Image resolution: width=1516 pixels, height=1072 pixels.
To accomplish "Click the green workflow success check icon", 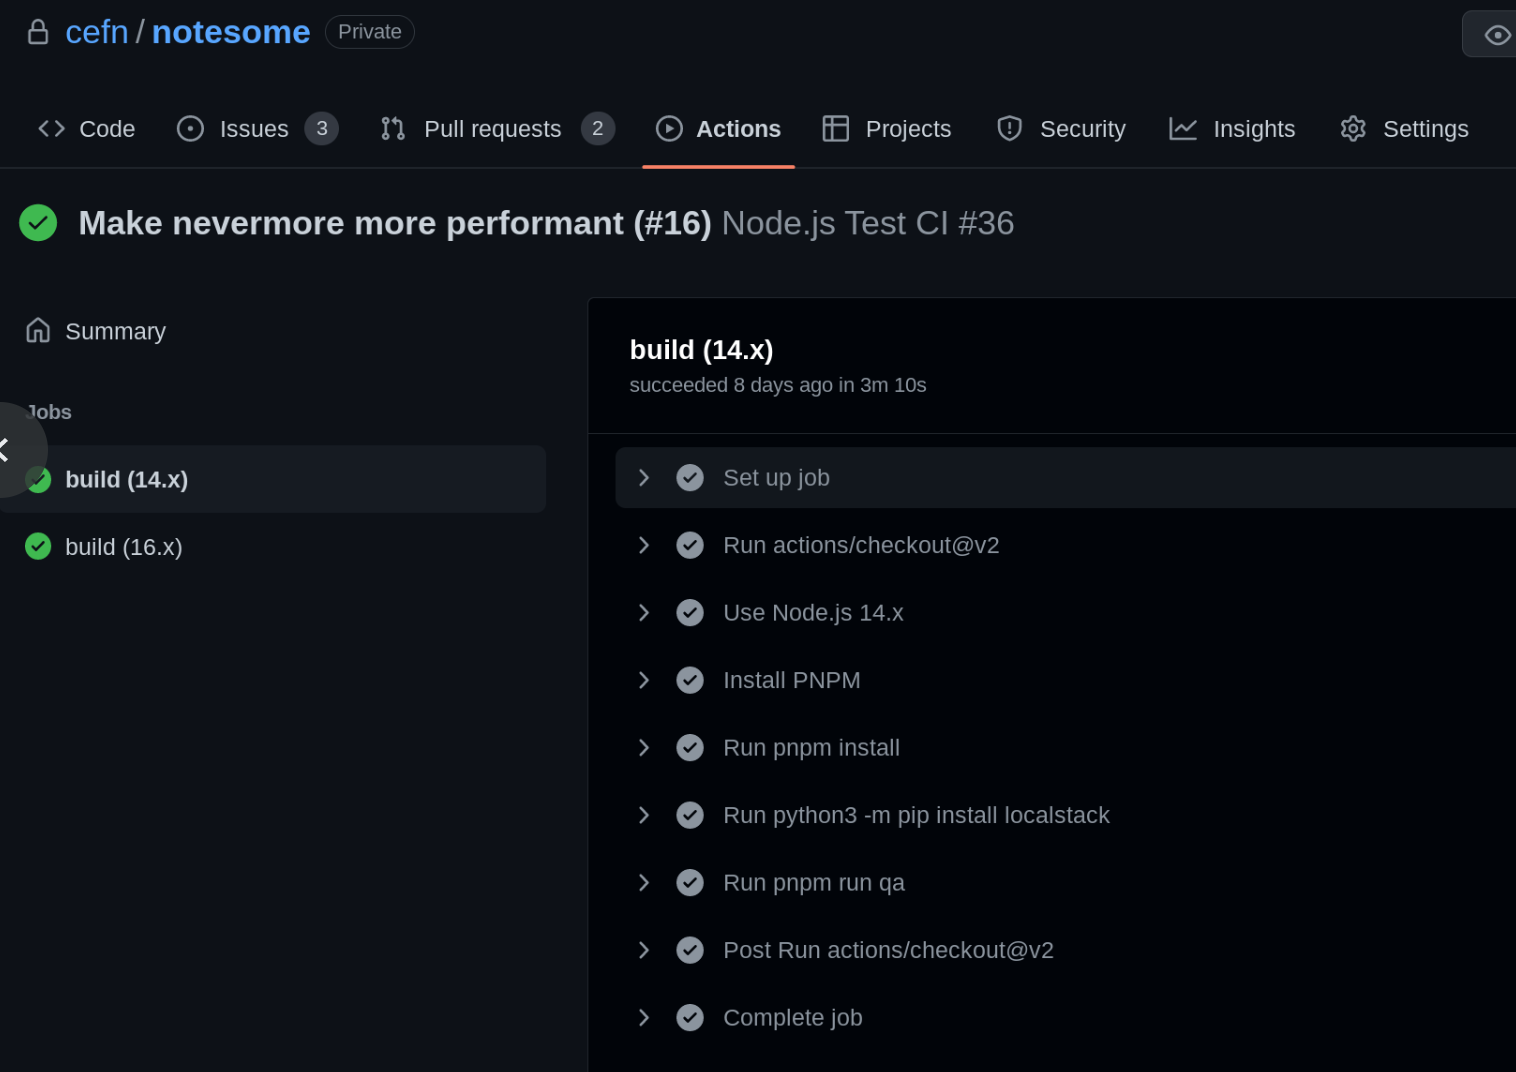I will point(38,223).
